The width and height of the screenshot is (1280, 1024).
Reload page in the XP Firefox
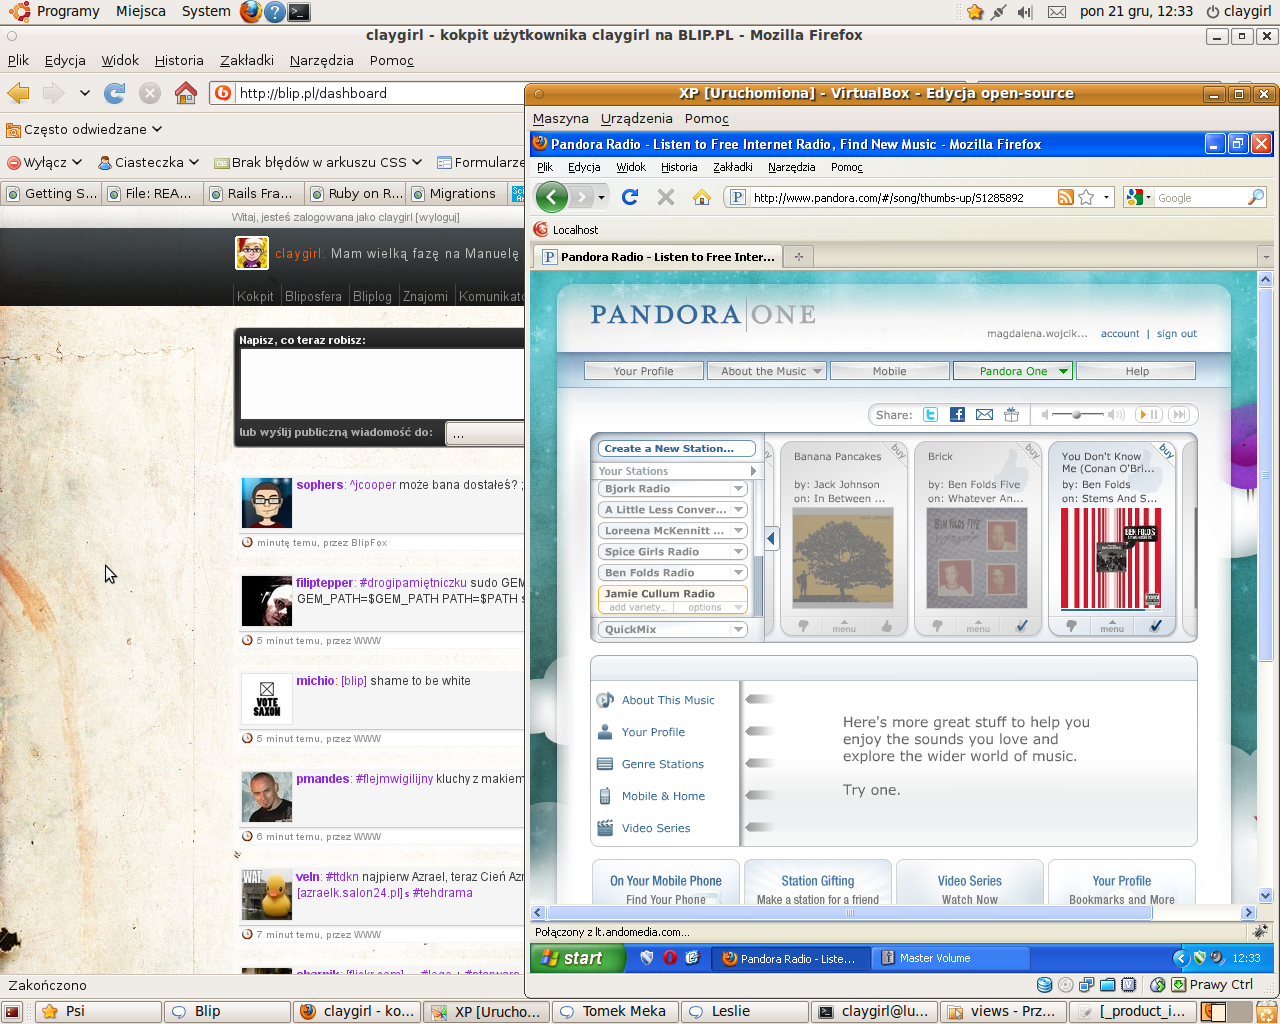click(630, 197)
